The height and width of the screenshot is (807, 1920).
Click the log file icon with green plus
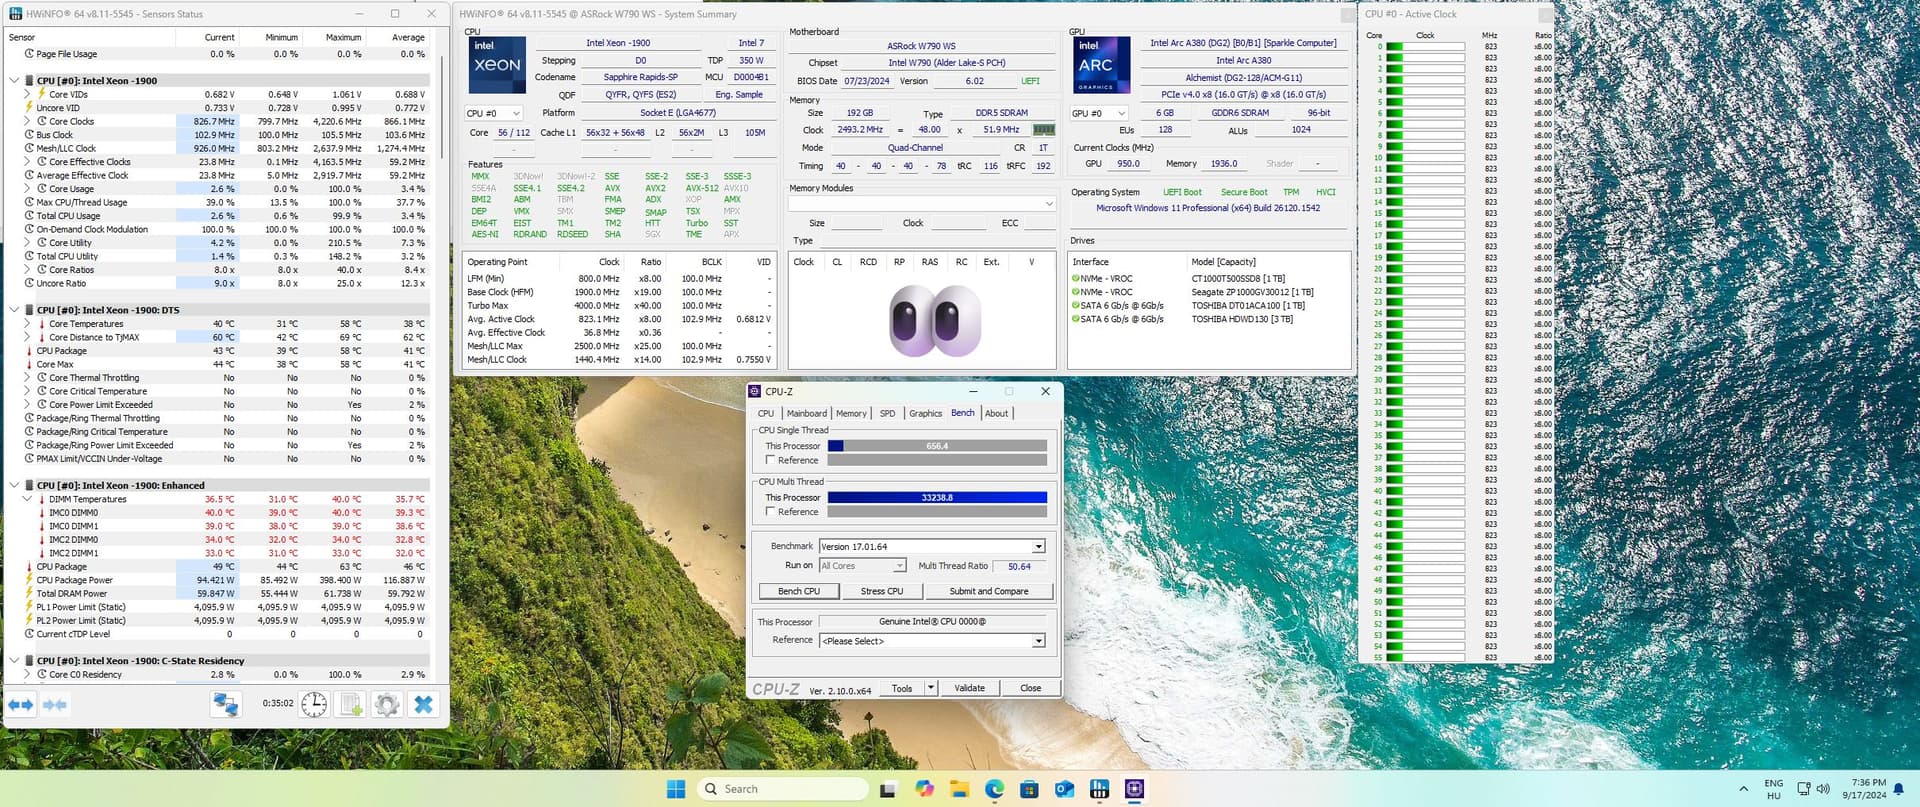coord(351,704)
